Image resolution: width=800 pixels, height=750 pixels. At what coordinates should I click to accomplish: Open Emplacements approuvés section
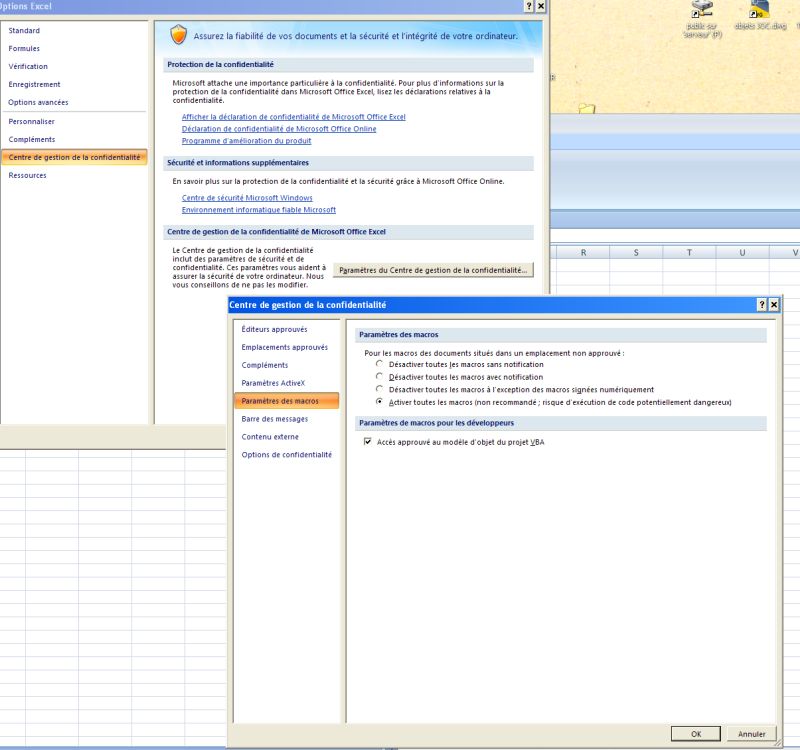coord(286,347)
